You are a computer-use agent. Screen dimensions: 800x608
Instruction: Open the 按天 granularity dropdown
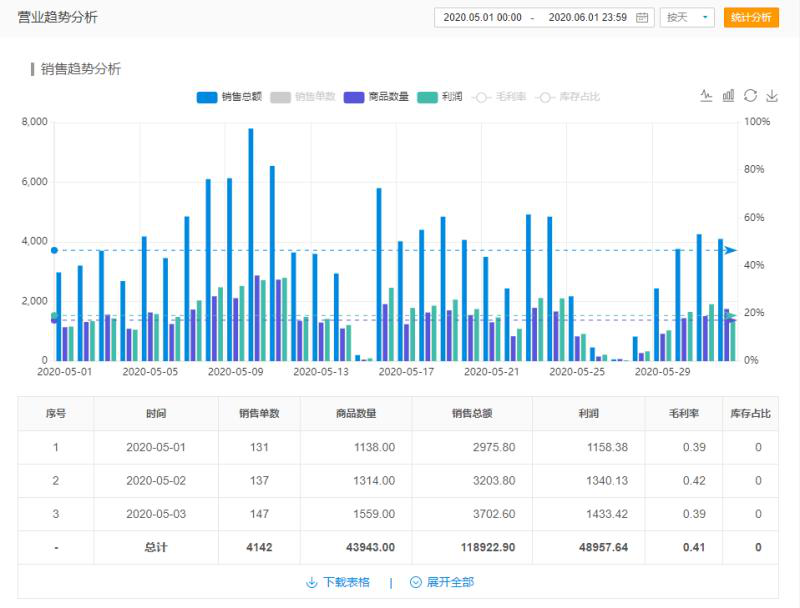pyautogui.click(x=687, y=17)
